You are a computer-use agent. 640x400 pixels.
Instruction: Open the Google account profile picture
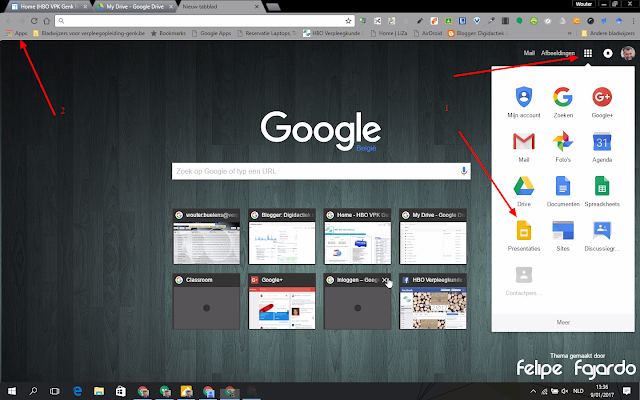coord(627,53)
